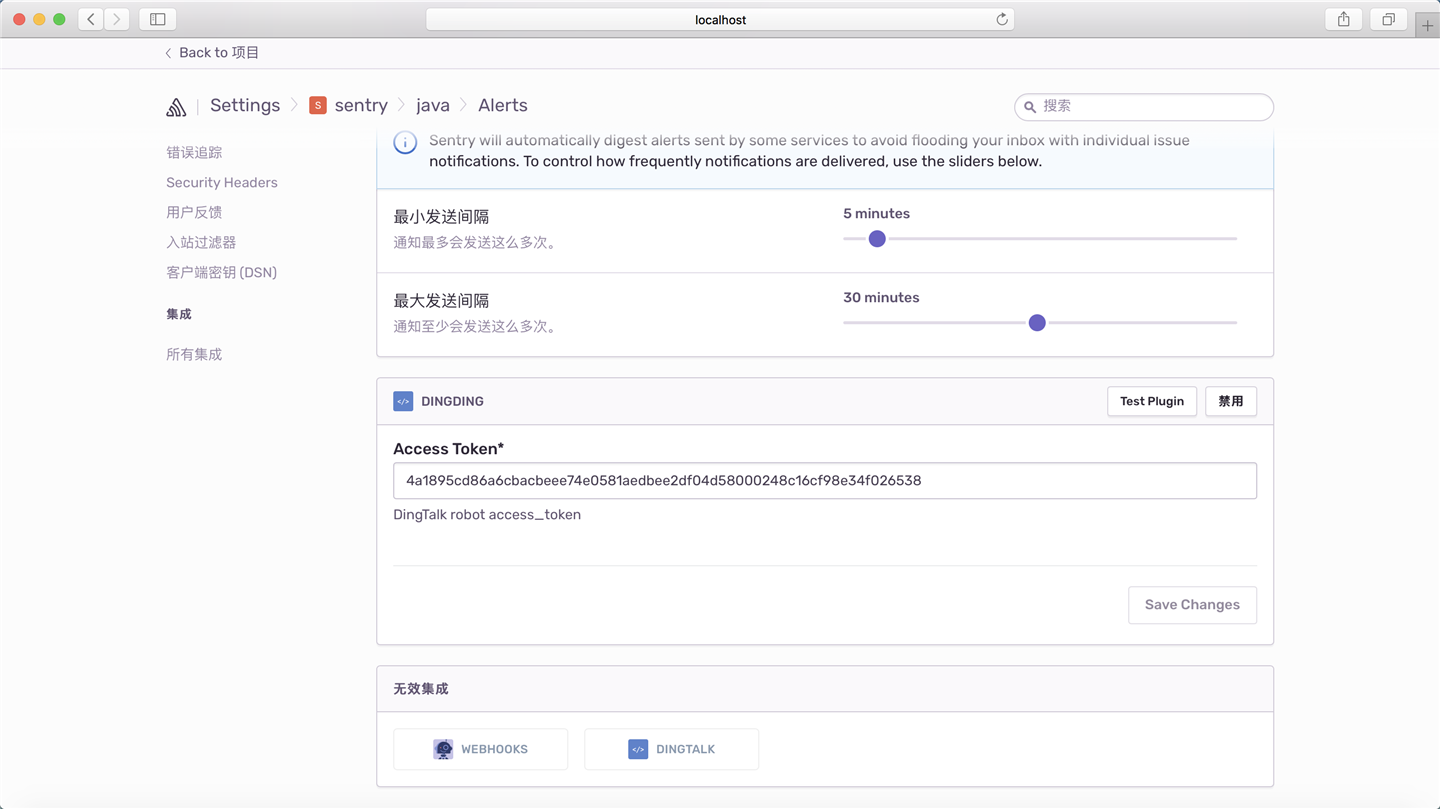The width and height of the screenshot is (1440, 809).
Task: Click the Access Token input field
Action: (x=825, y=481)
